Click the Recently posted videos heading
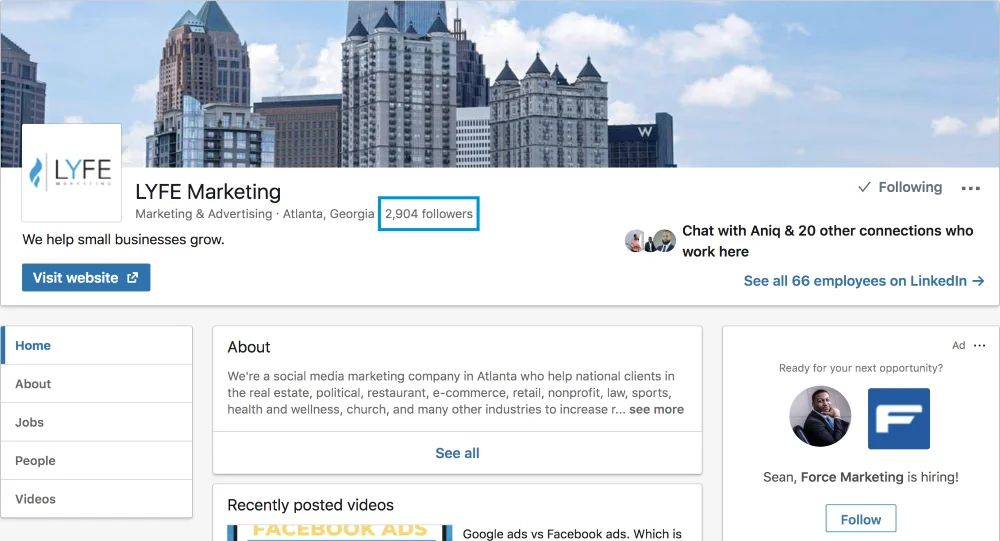 [x=311, y=505]
